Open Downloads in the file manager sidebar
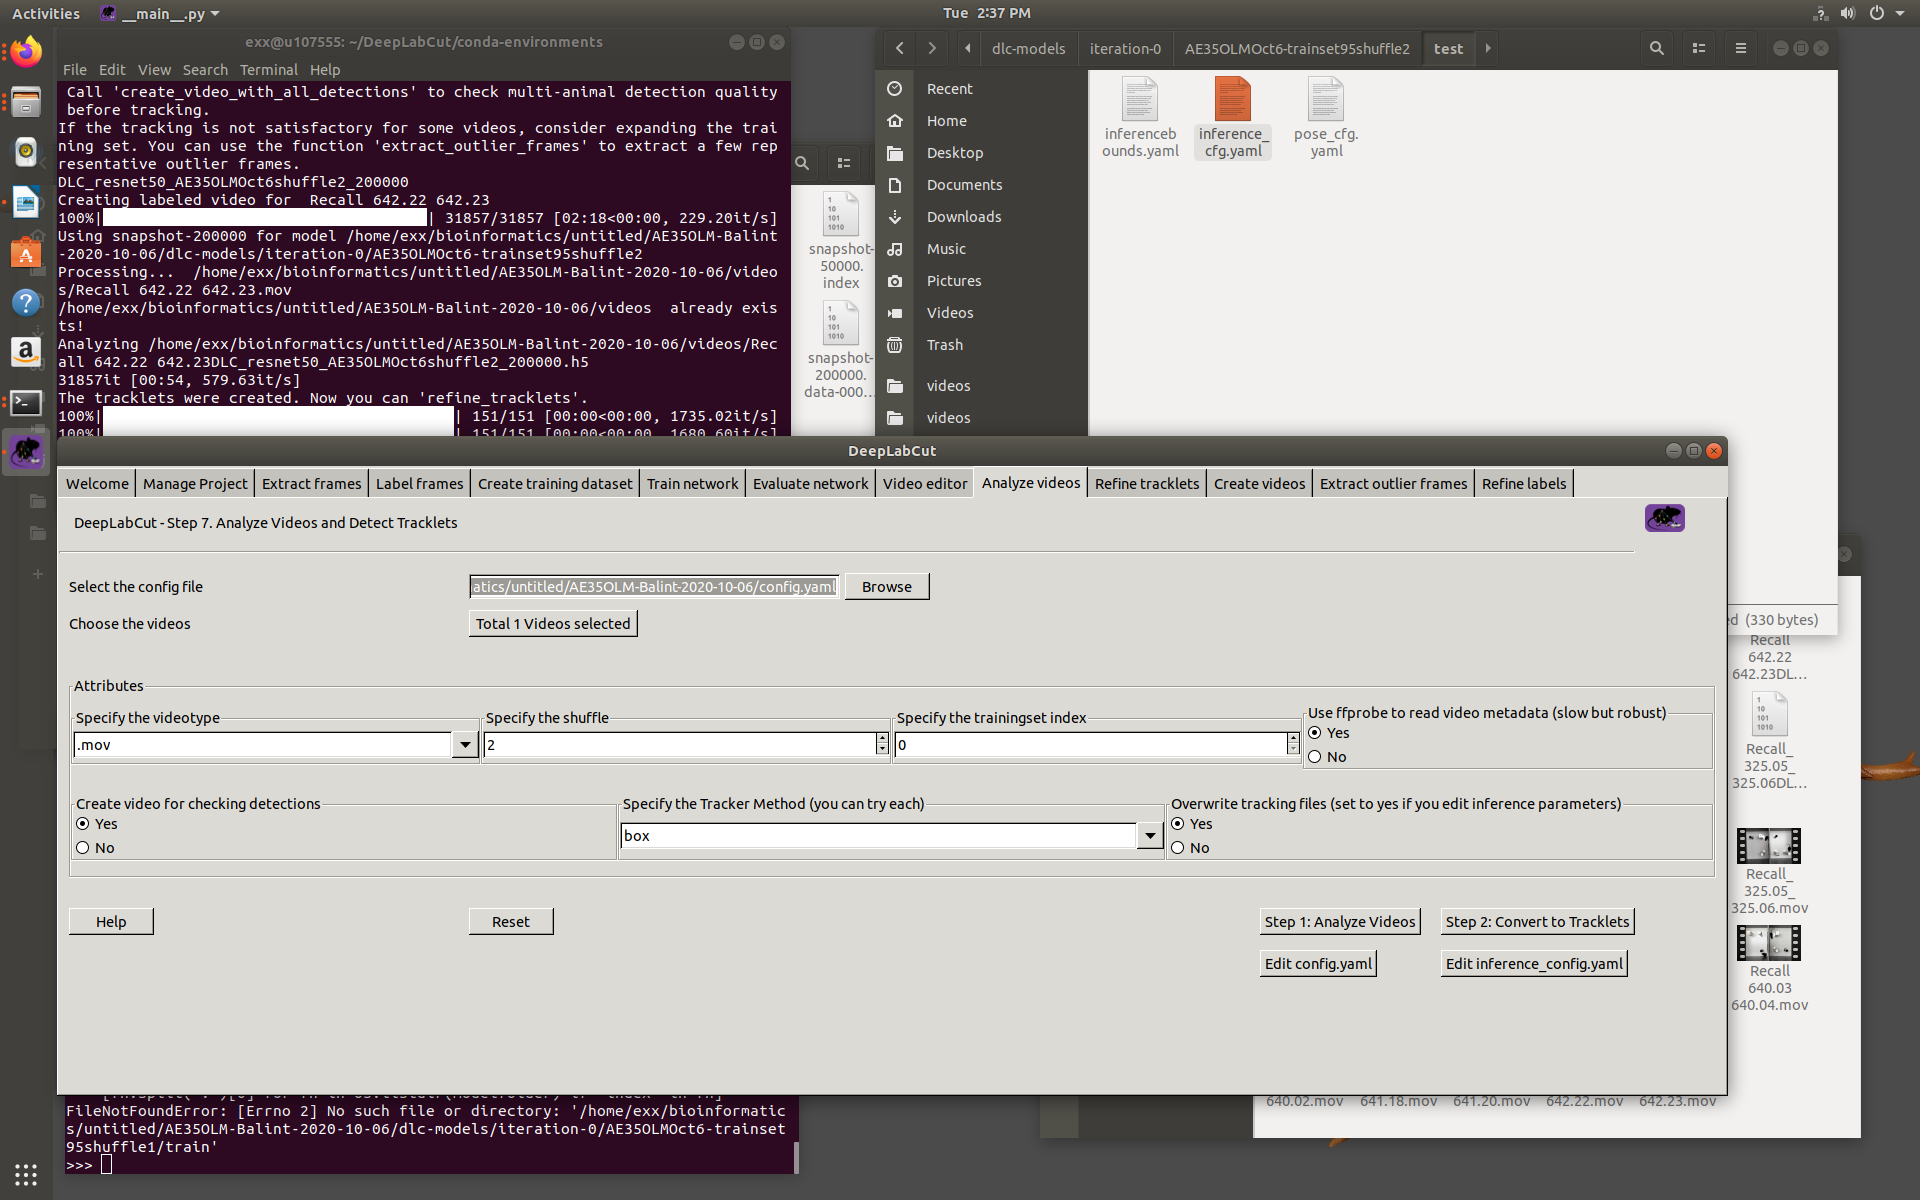 pos(965,216)
